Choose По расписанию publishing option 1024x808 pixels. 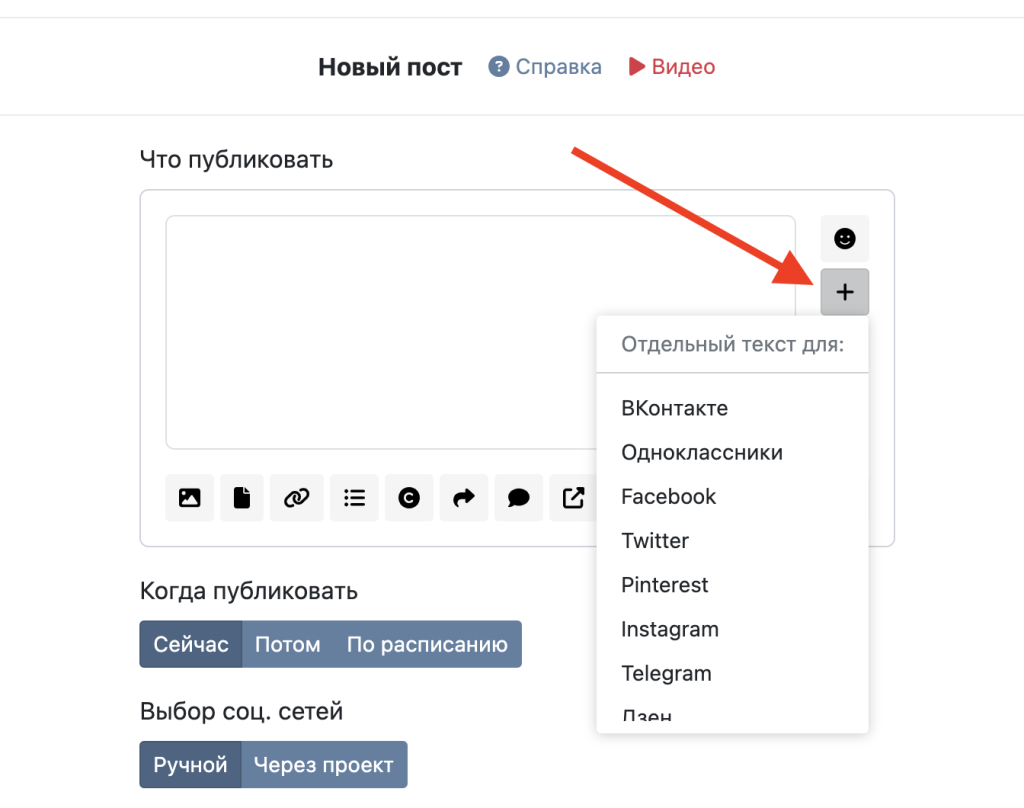(x=427, y=644)
